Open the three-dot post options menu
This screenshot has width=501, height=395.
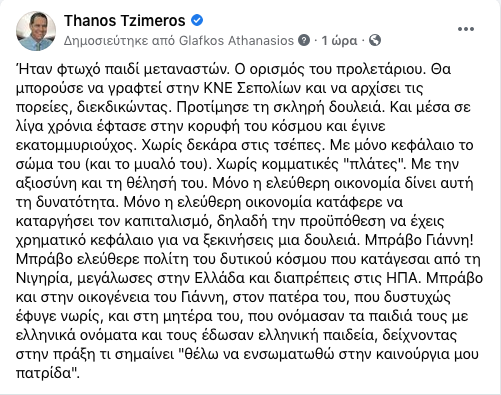(466, 29)
